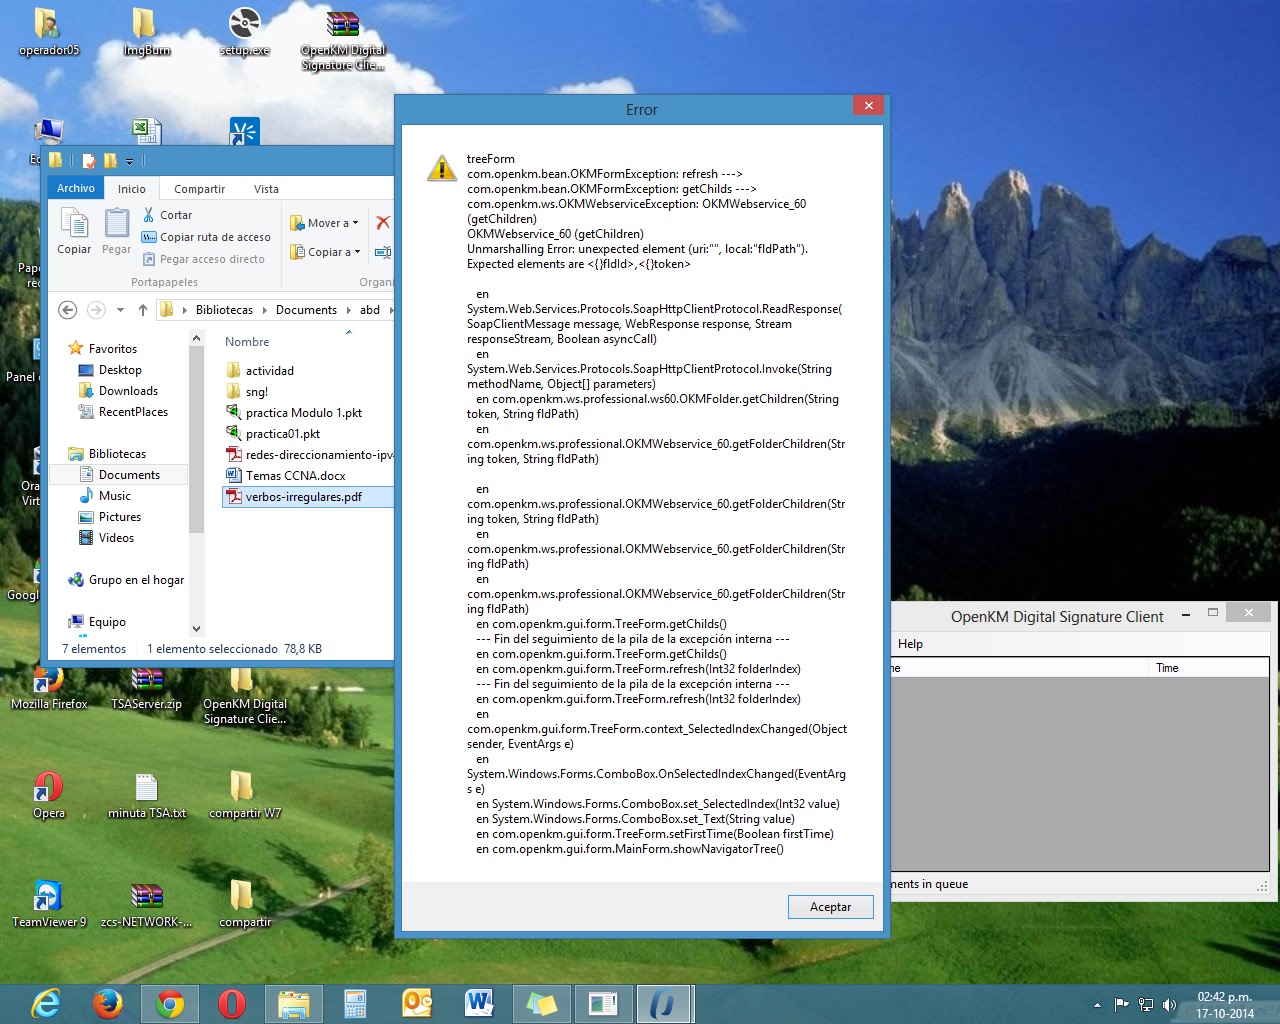The width and height of the screenshot is (1280, 1024).
Task: Select Music under Bibliotecas
Action: 114,496
